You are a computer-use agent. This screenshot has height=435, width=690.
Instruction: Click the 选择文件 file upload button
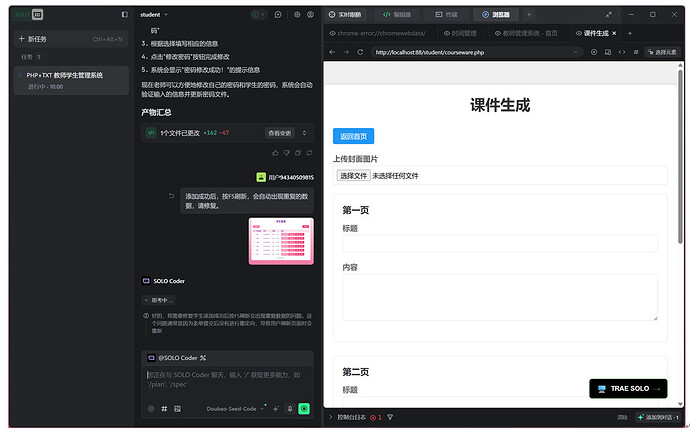point(353,176)
